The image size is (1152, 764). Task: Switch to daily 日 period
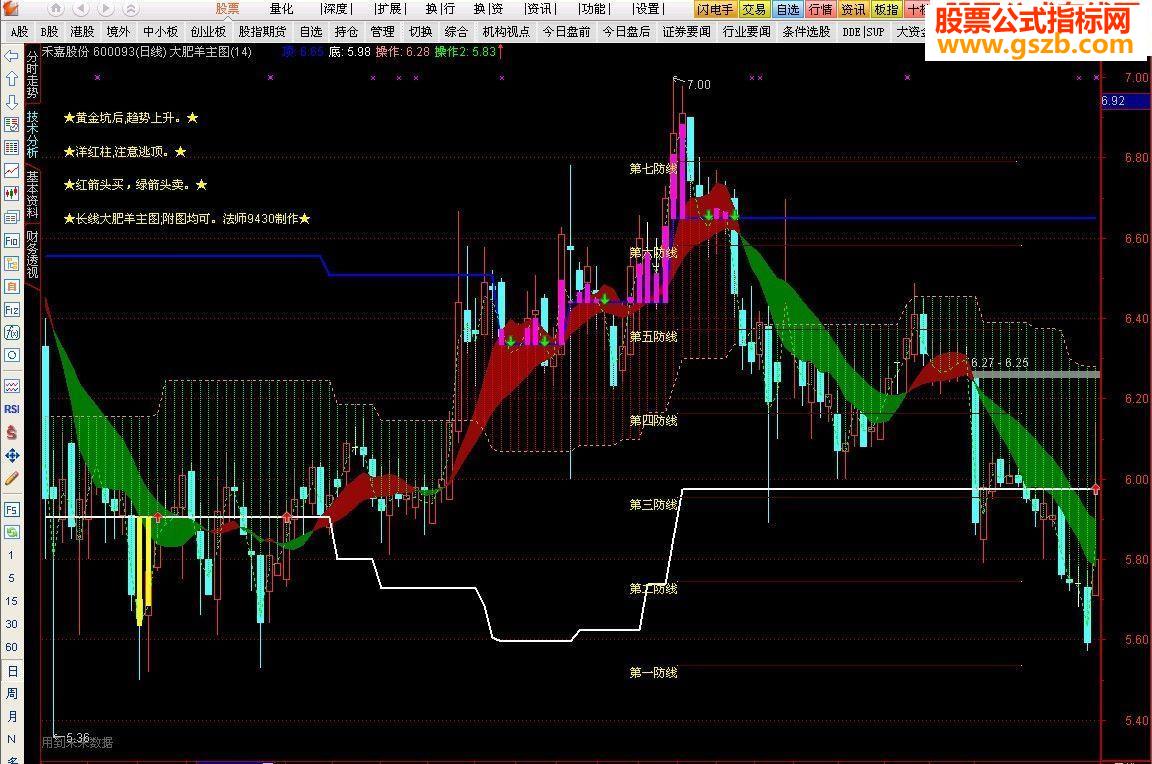coord(12,671)
